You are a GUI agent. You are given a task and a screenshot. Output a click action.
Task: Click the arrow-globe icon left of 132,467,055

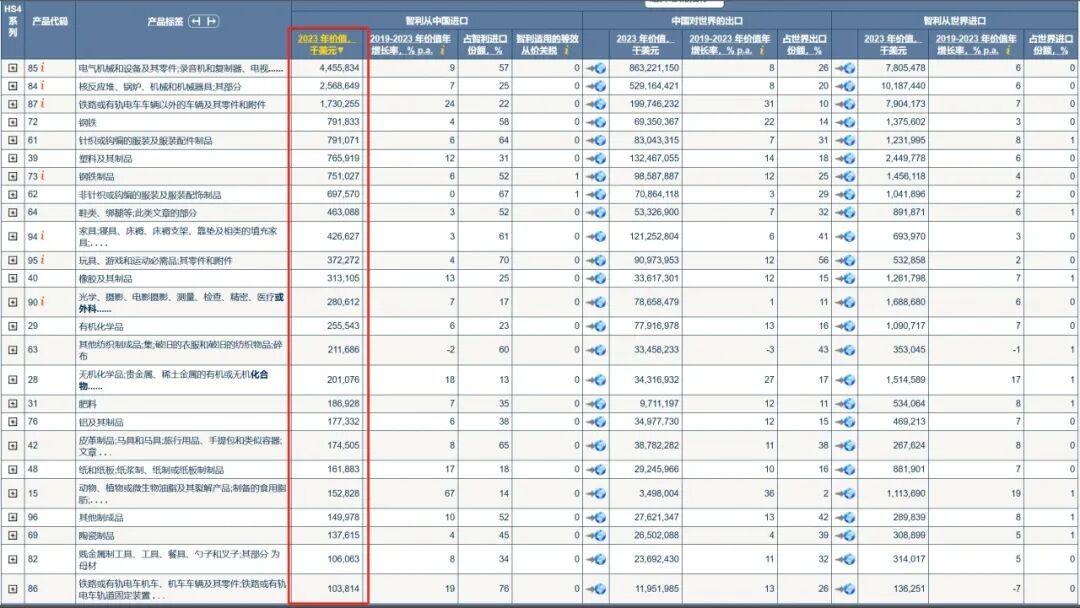[596, 158]
